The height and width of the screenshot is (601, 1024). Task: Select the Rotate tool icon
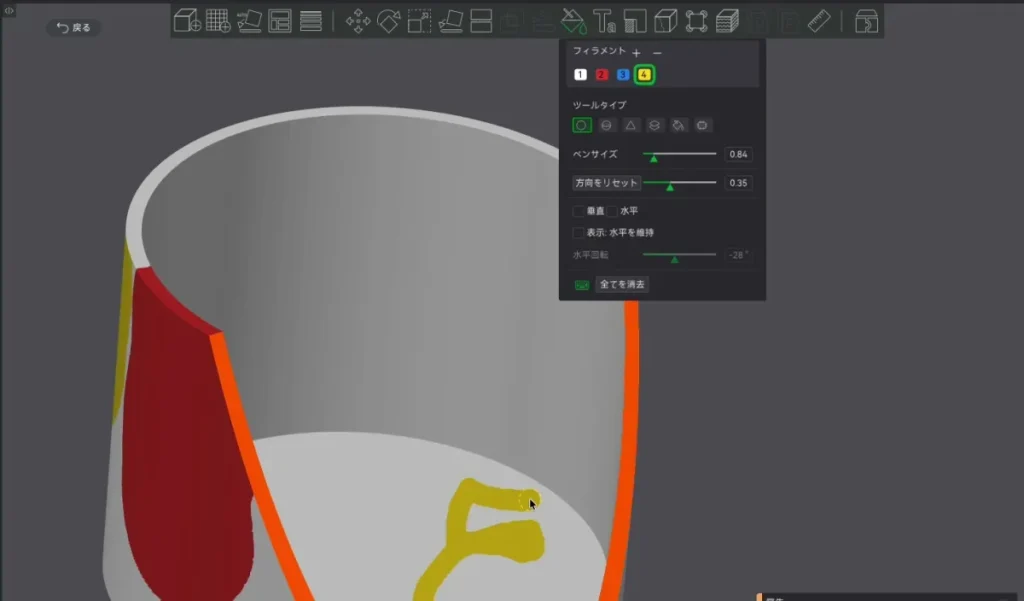(389, 21)
